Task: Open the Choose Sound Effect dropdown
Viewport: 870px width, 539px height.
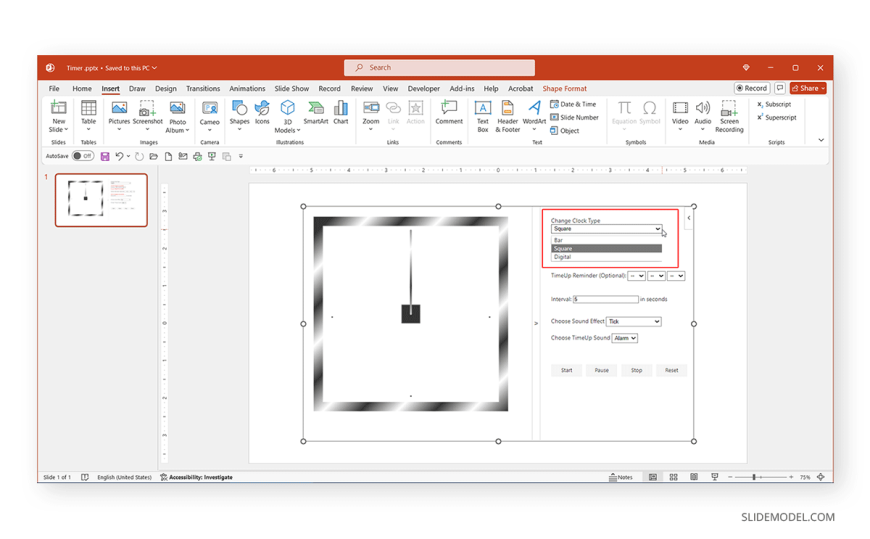Action: 634,321
